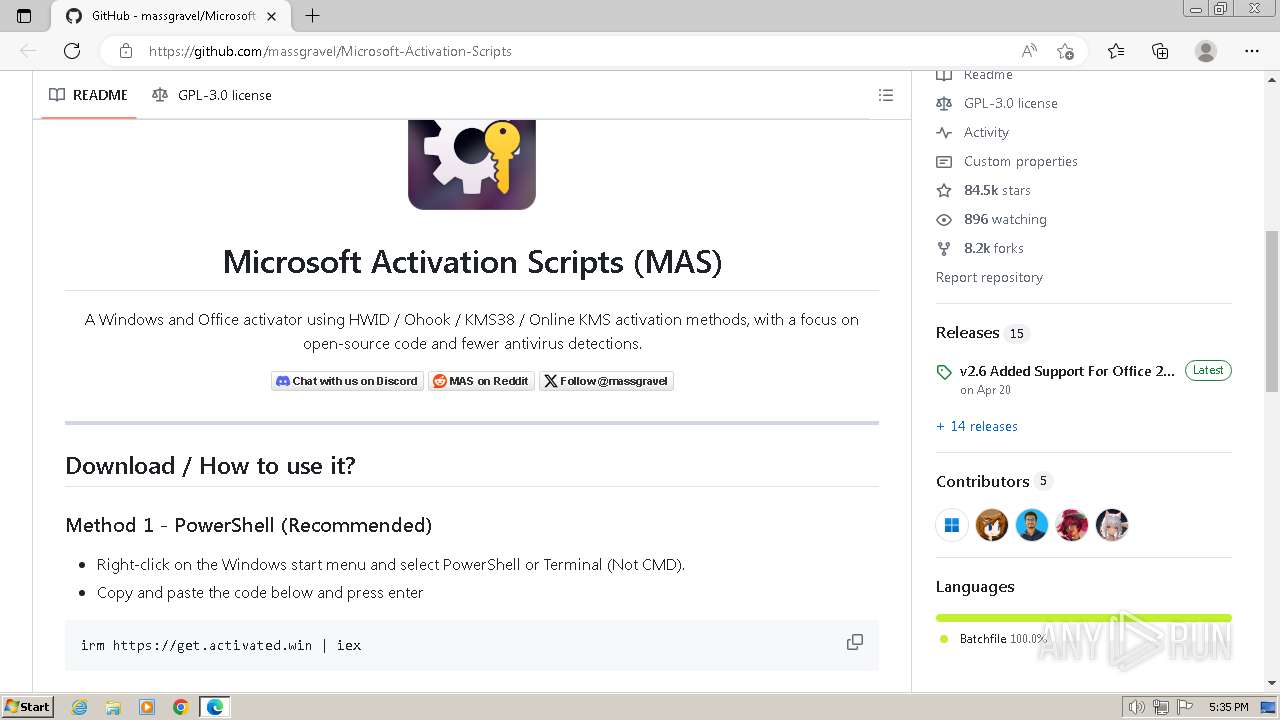Click the page vertical scrollbar thumb
This screenshot has height=720, width=1280.
[1272, 310]
